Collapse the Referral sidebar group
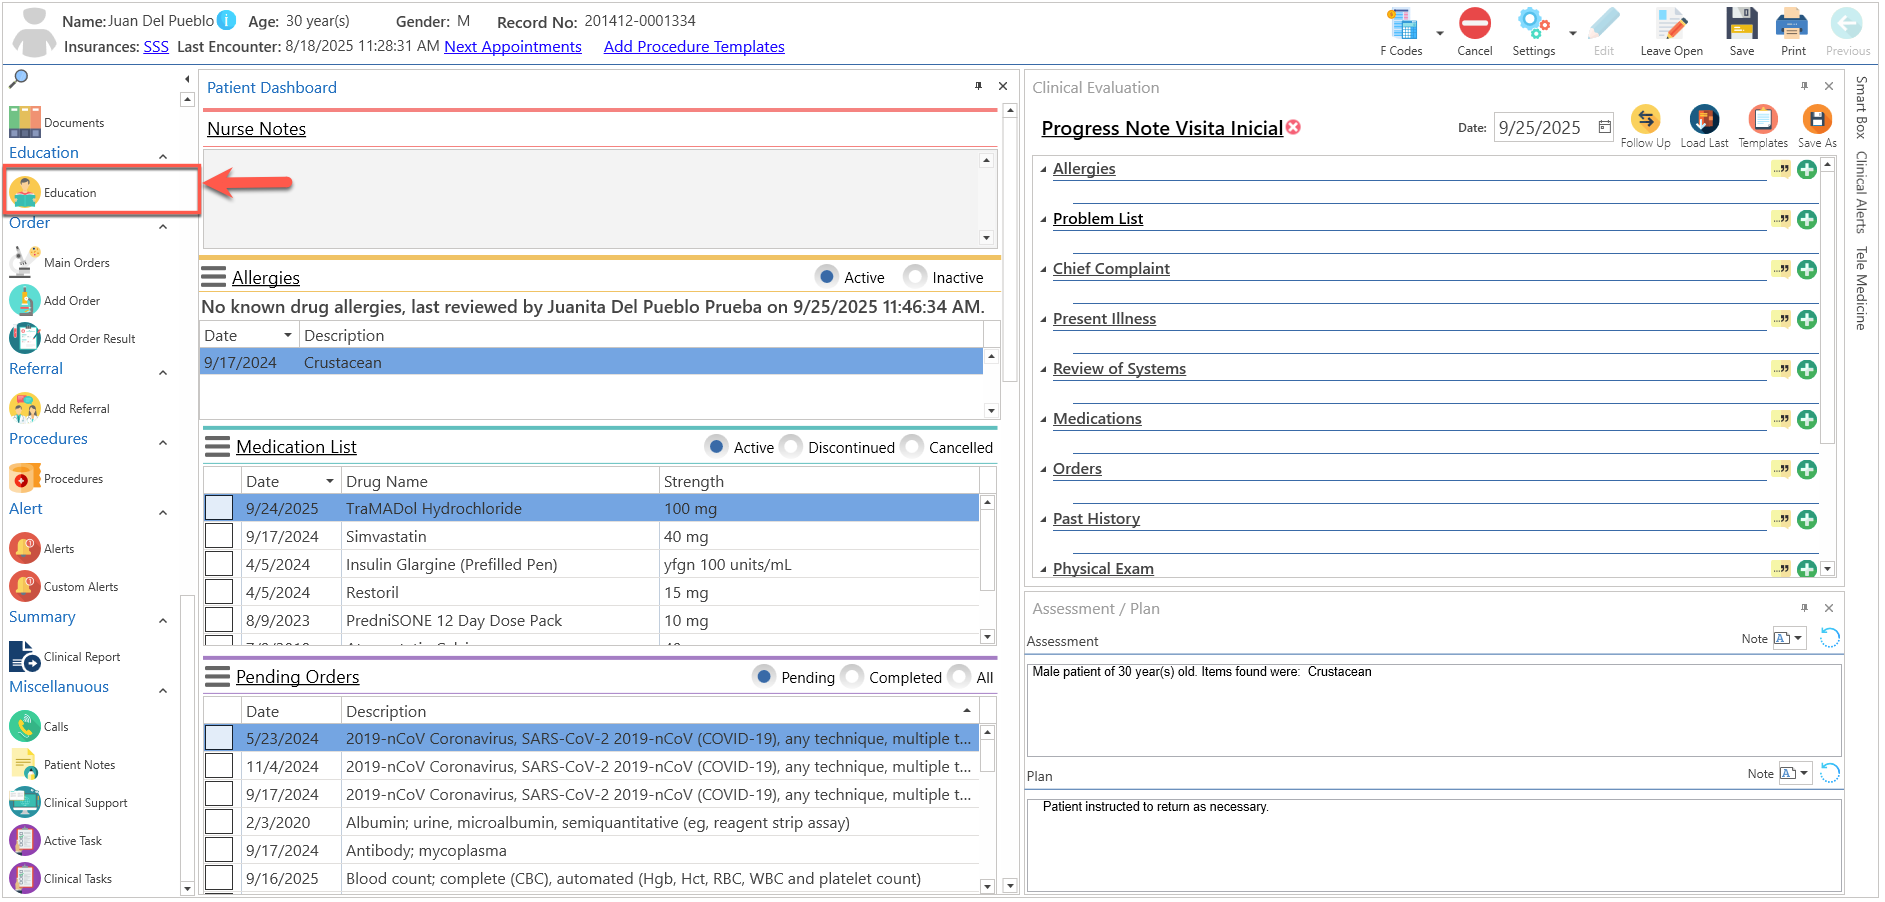This screenshot has height=902, width=1885. [x=163, y=372]
